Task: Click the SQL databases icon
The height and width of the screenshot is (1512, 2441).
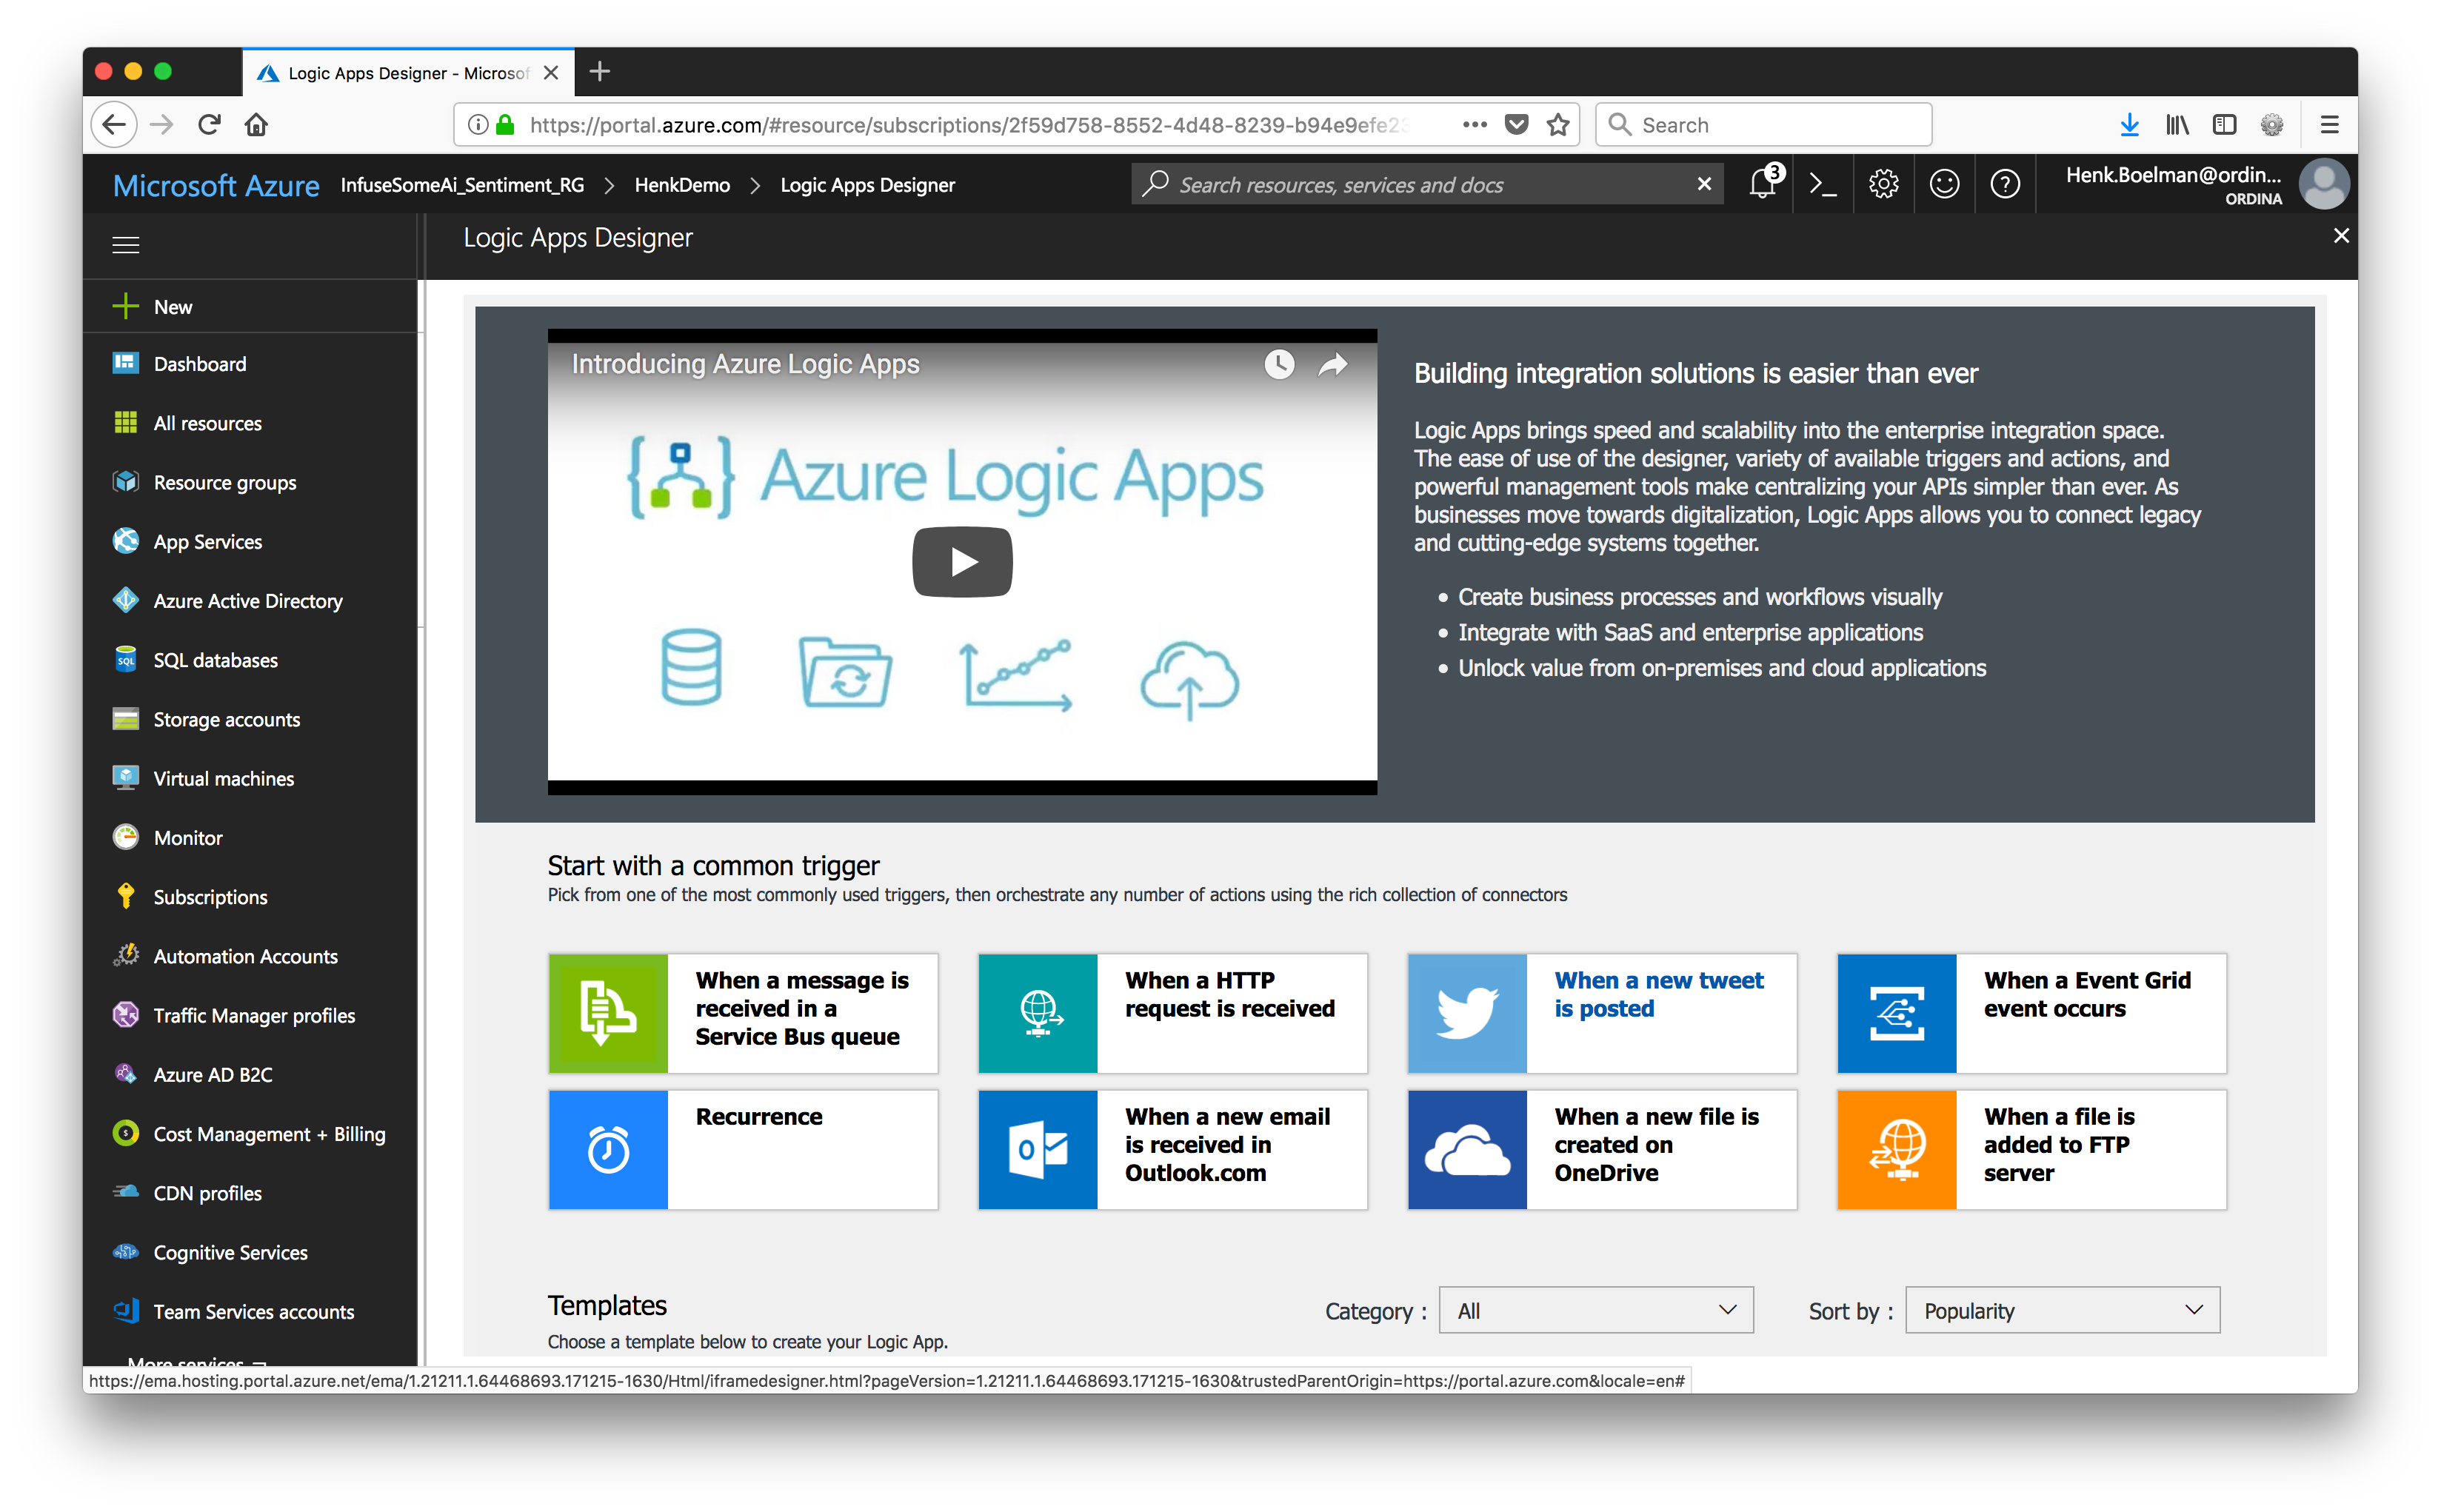Action: tap(125, 659)
